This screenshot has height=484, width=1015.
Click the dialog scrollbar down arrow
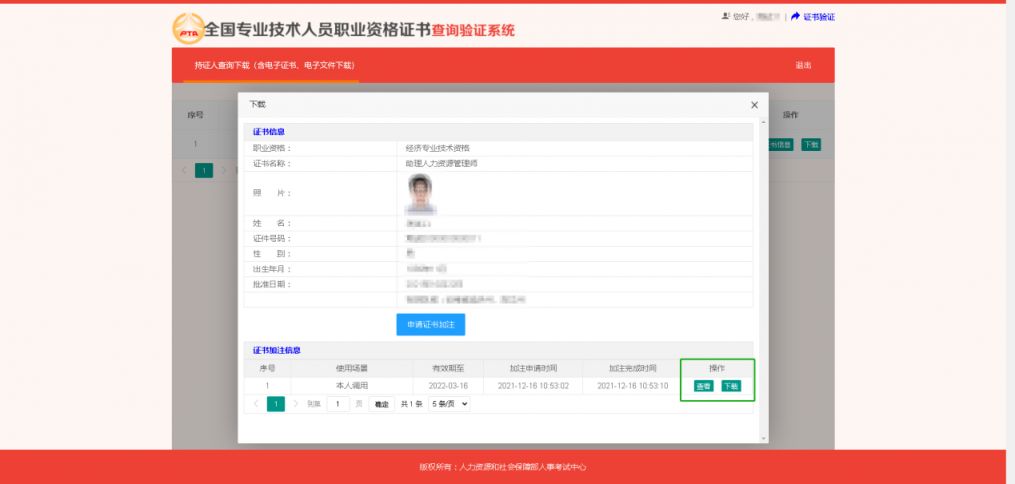coord(763,439)
